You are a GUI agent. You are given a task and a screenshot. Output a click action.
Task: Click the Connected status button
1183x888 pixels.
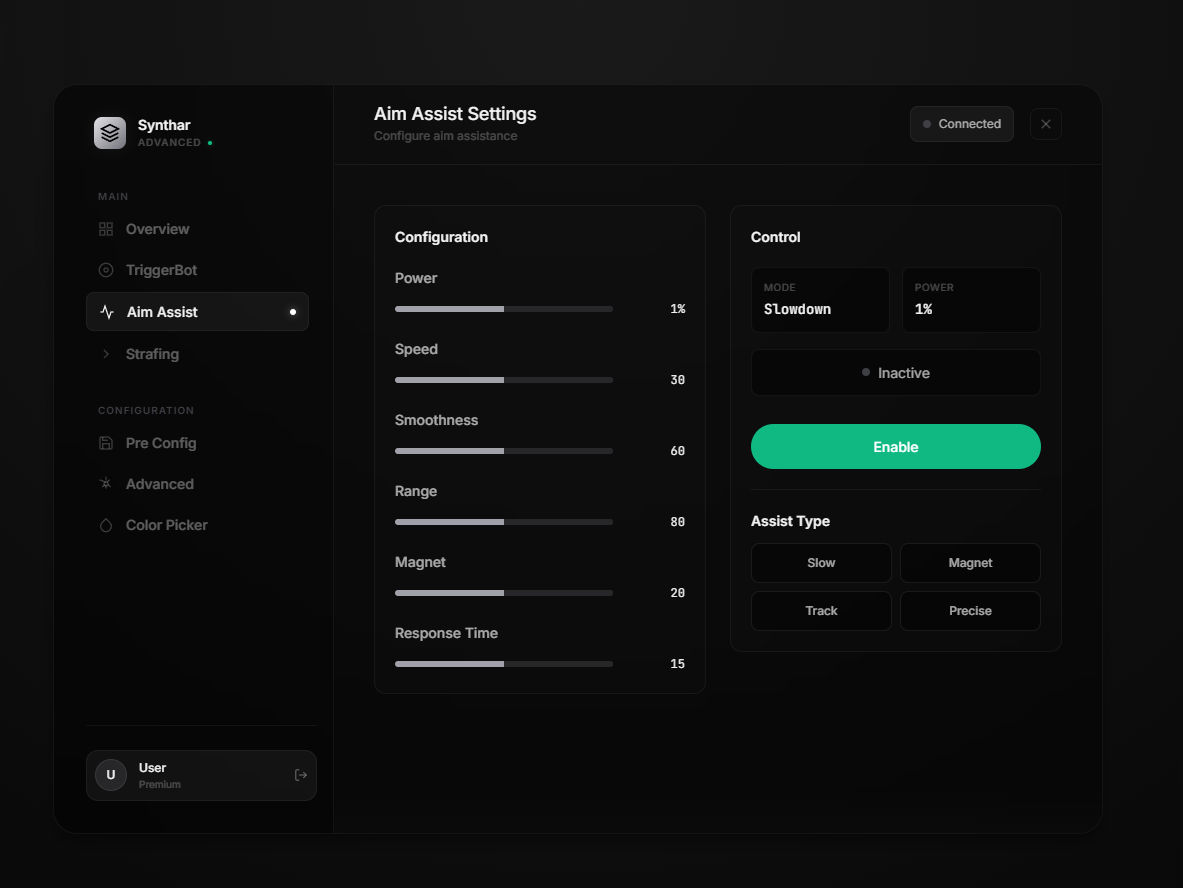click(x=961, y=123)
